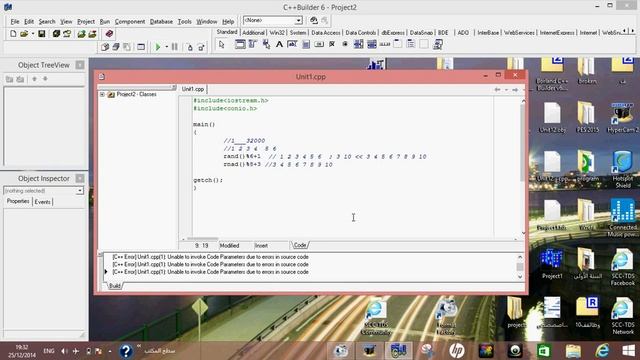This screenshot has height=360, width=640.
Task: Open the Database menu
Action: (161, 22)
